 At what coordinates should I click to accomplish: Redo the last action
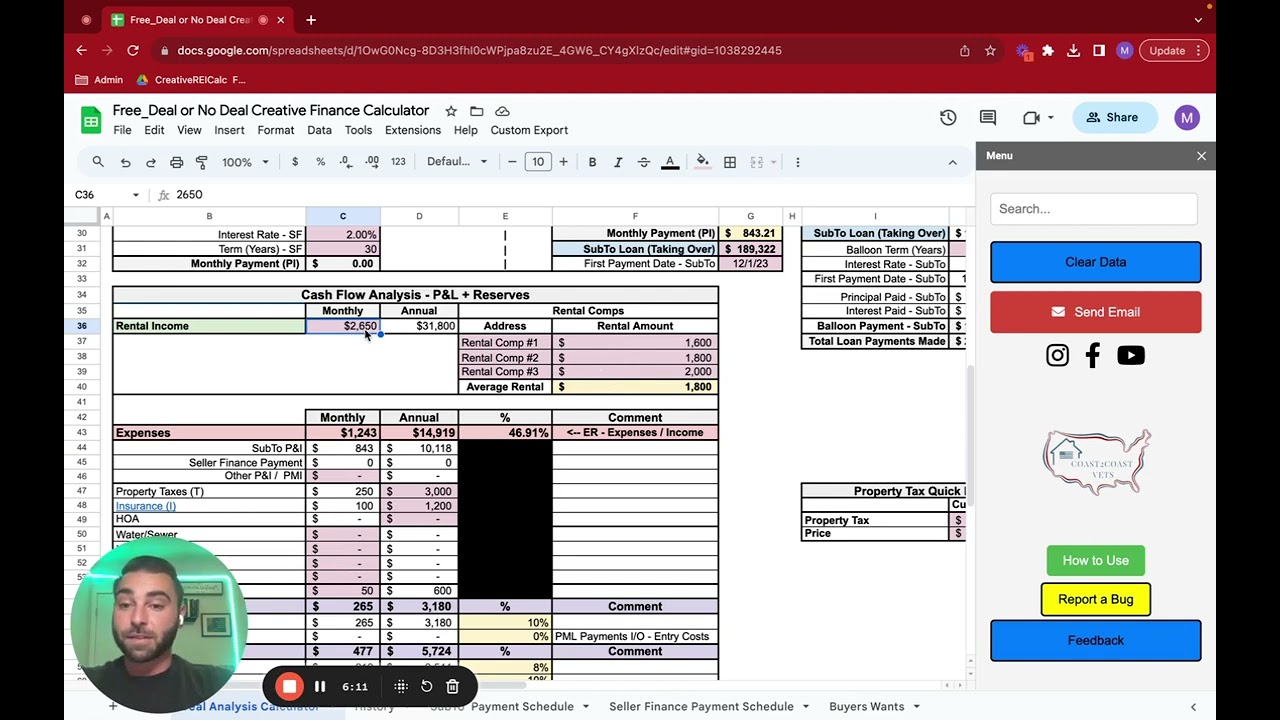151,162
